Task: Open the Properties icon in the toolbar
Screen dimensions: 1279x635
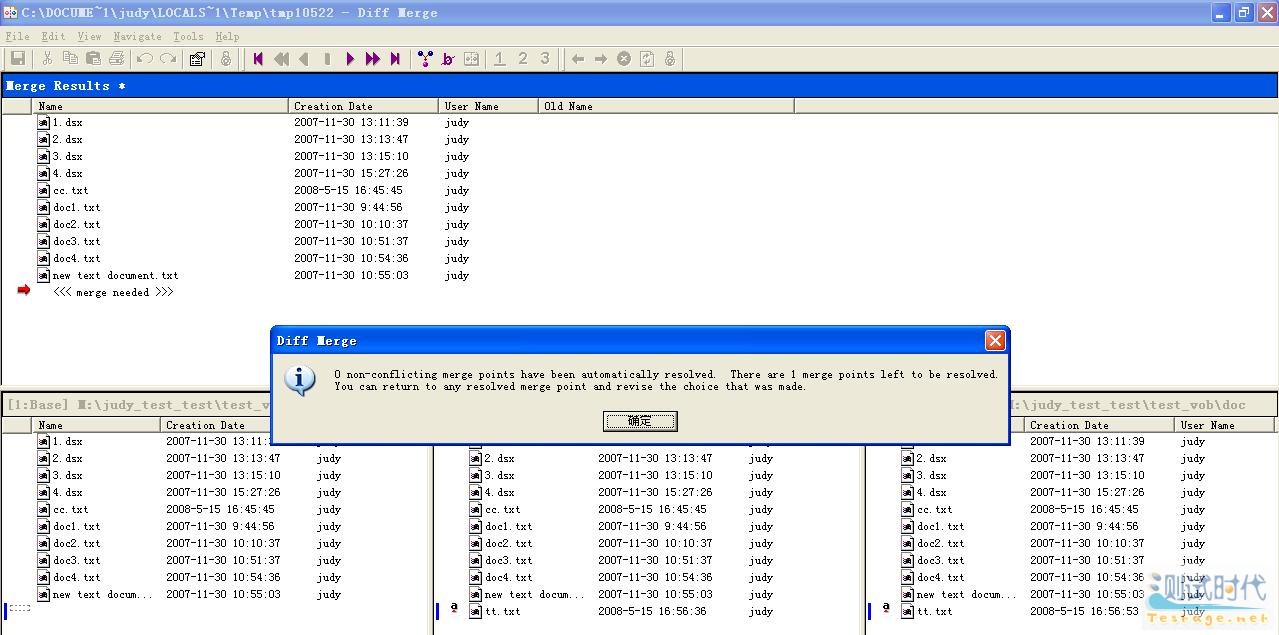Action: tap(197, 59)
